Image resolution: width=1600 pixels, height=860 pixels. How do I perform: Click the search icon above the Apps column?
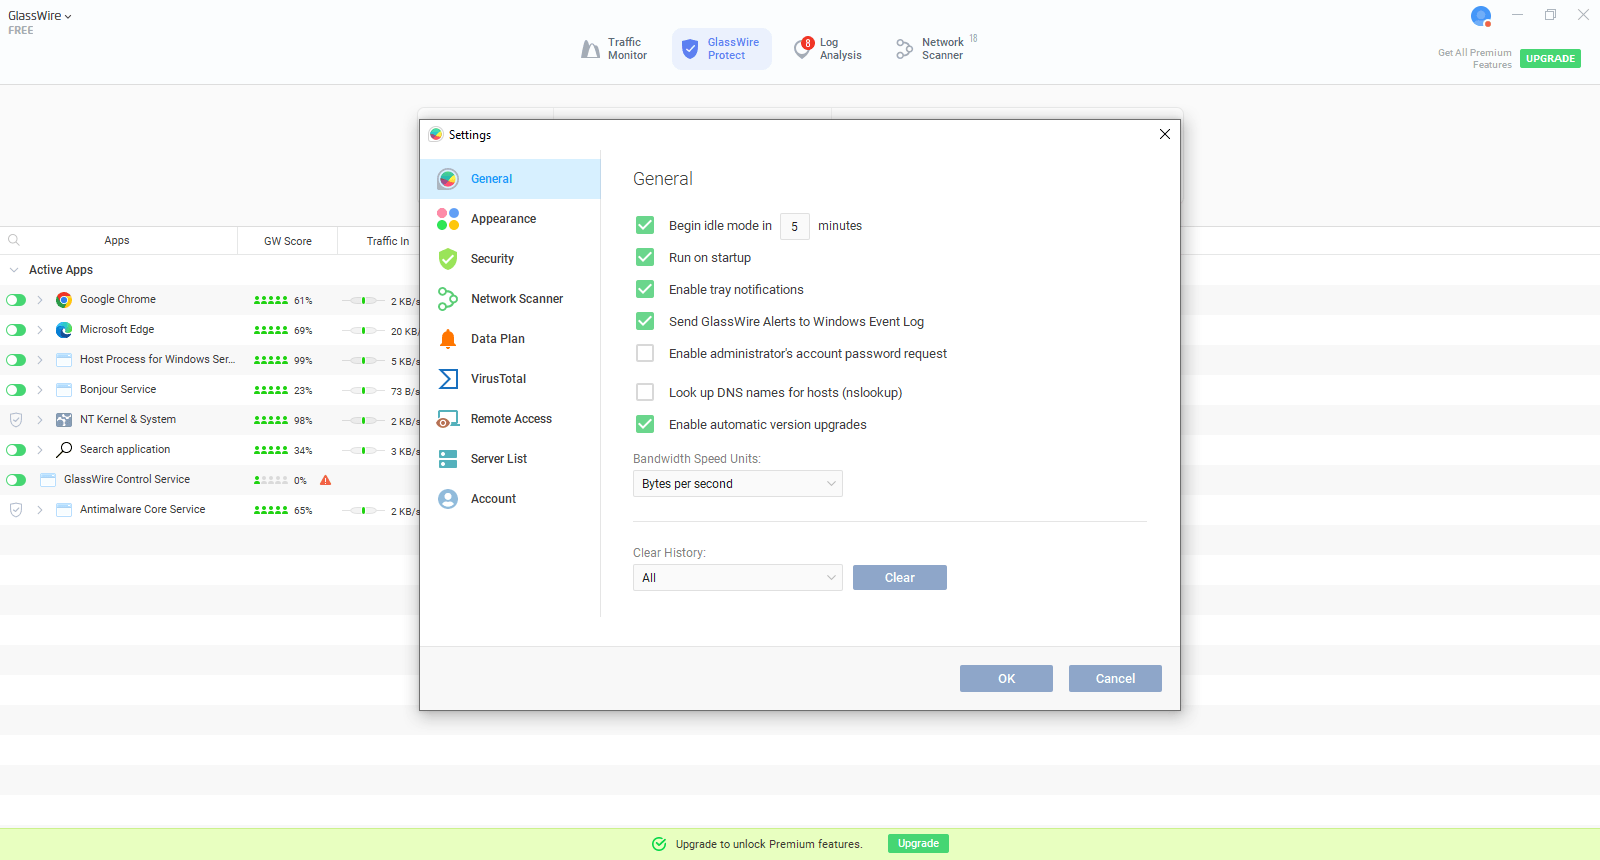point(14,240)
